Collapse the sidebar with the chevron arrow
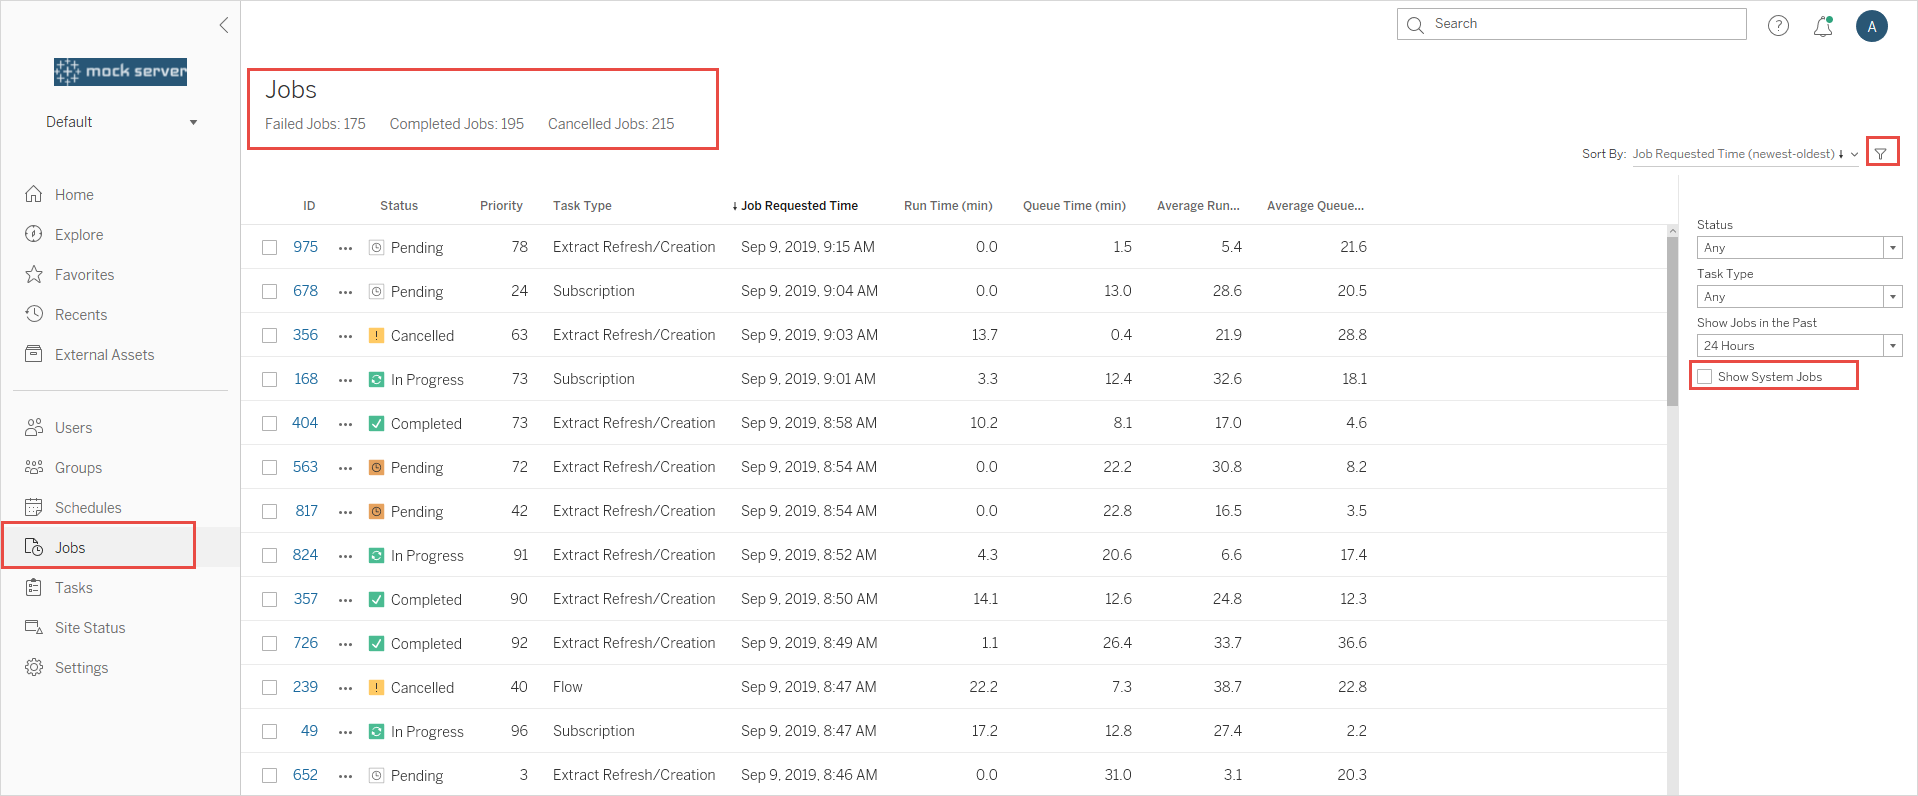The image size is (1918, 796). coord(224,25)
